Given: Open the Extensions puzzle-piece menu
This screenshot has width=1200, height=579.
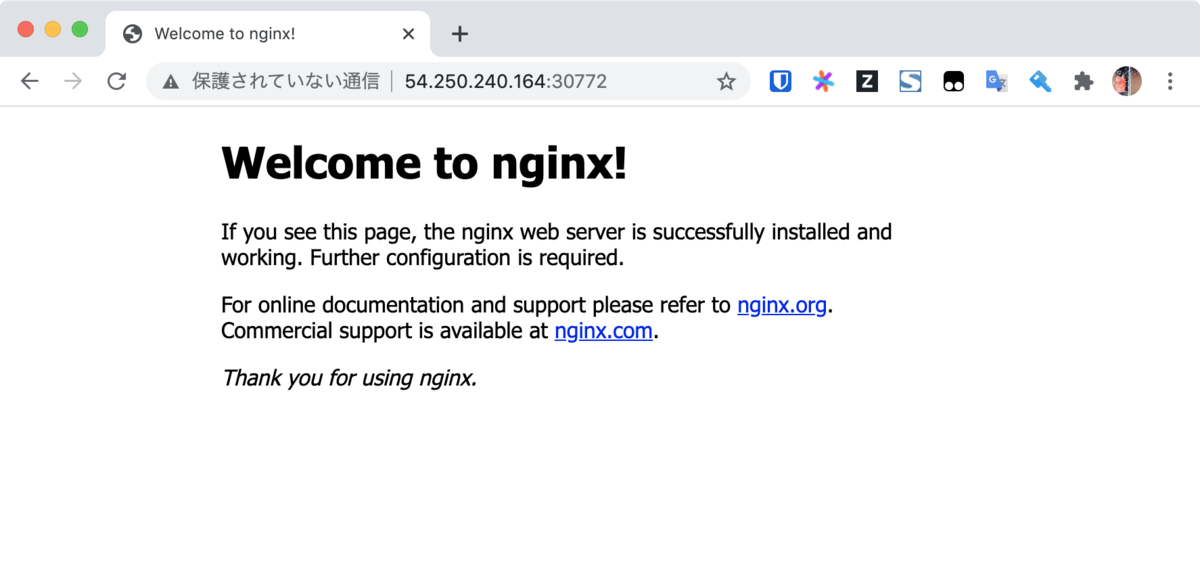Looking at the screenshot, I should pyautogui.click(x=1083, y=82).
